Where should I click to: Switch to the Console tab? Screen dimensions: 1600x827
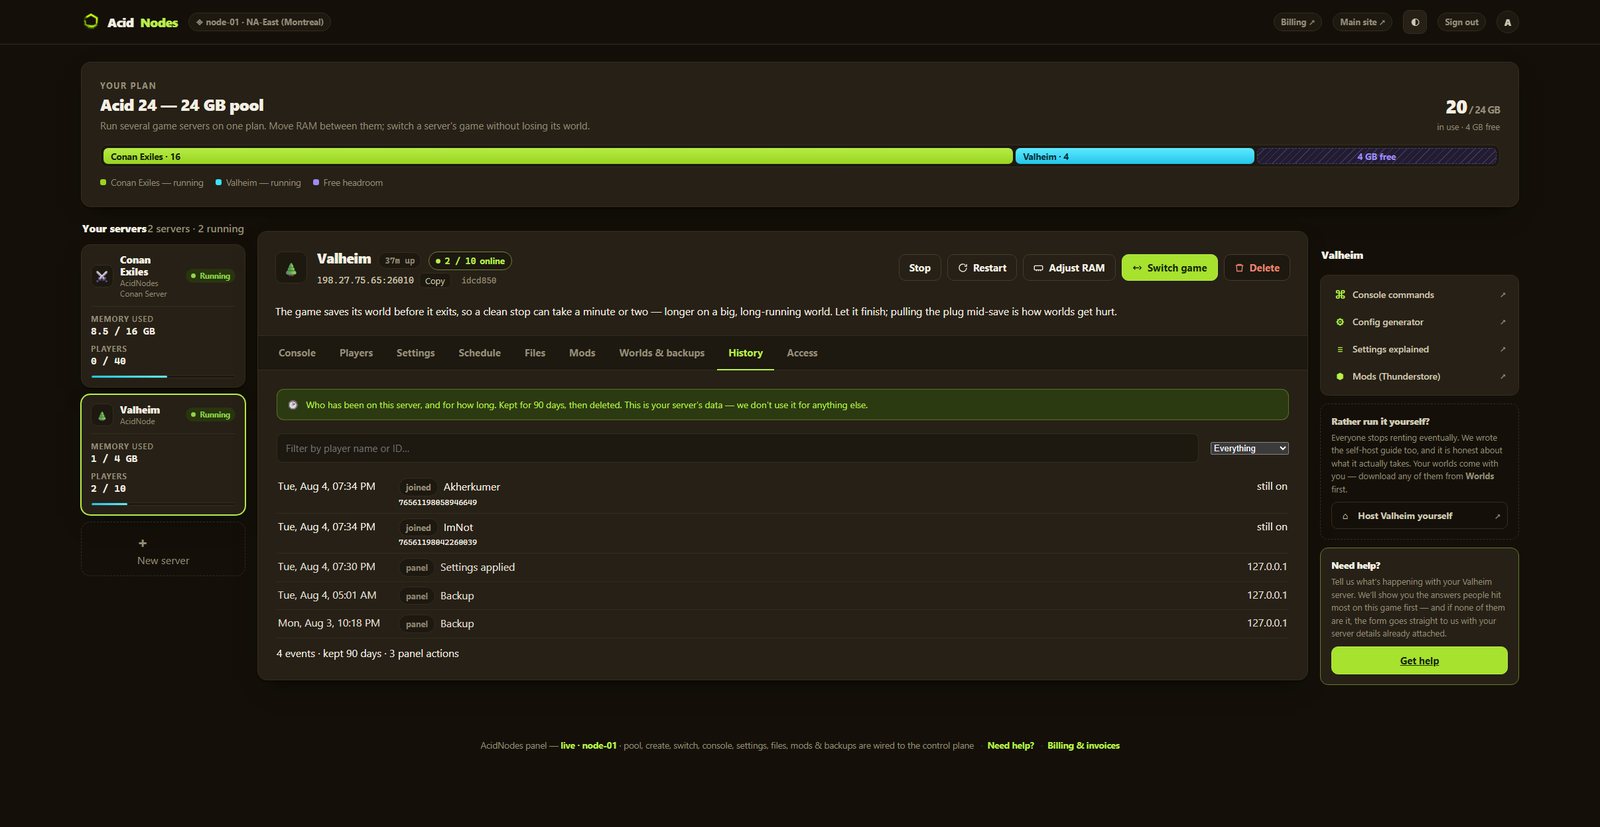click(x=297, y=353)
